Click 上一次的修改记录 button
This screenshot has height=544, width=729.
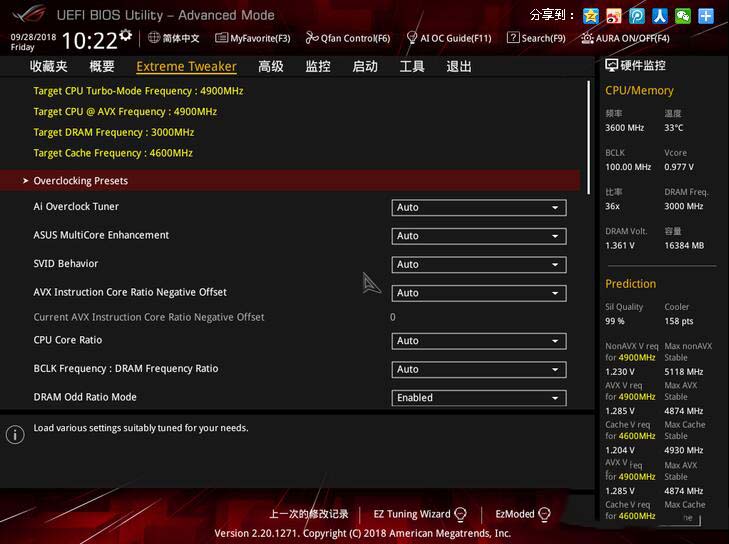[309, 514]
